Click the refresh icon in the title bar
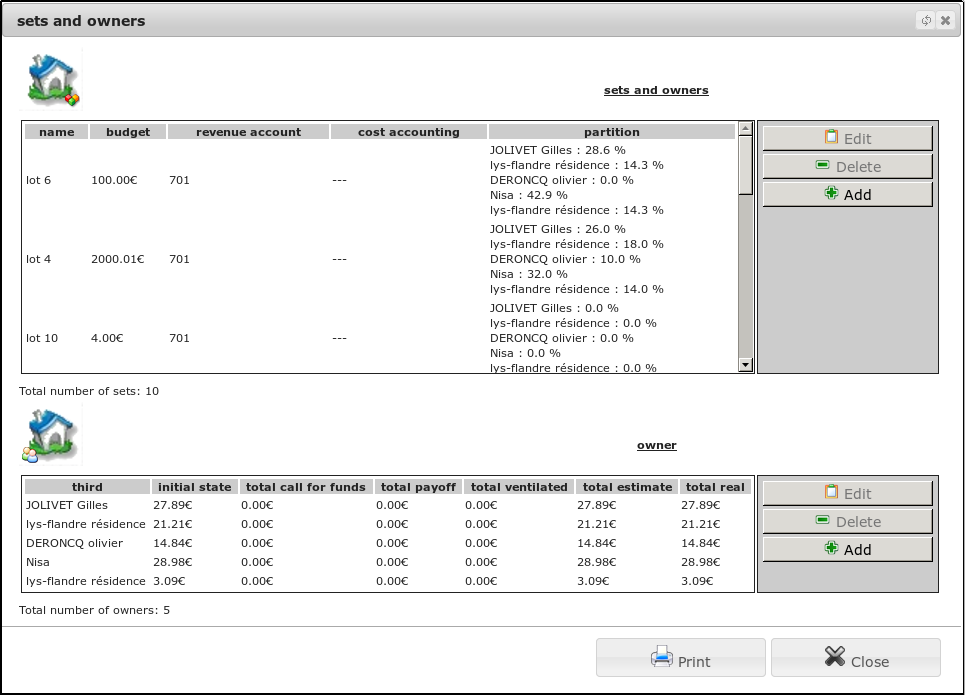The width and height of the screenshot is (965, 695). pyautogui.click(x=926, y=20)
